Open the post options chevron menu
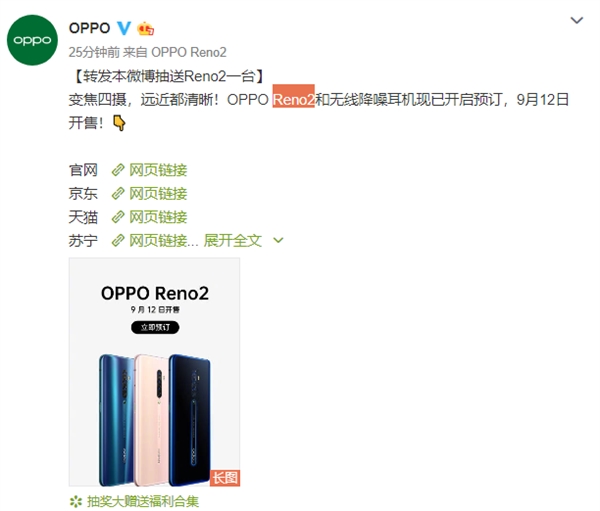 click(577, 20)
